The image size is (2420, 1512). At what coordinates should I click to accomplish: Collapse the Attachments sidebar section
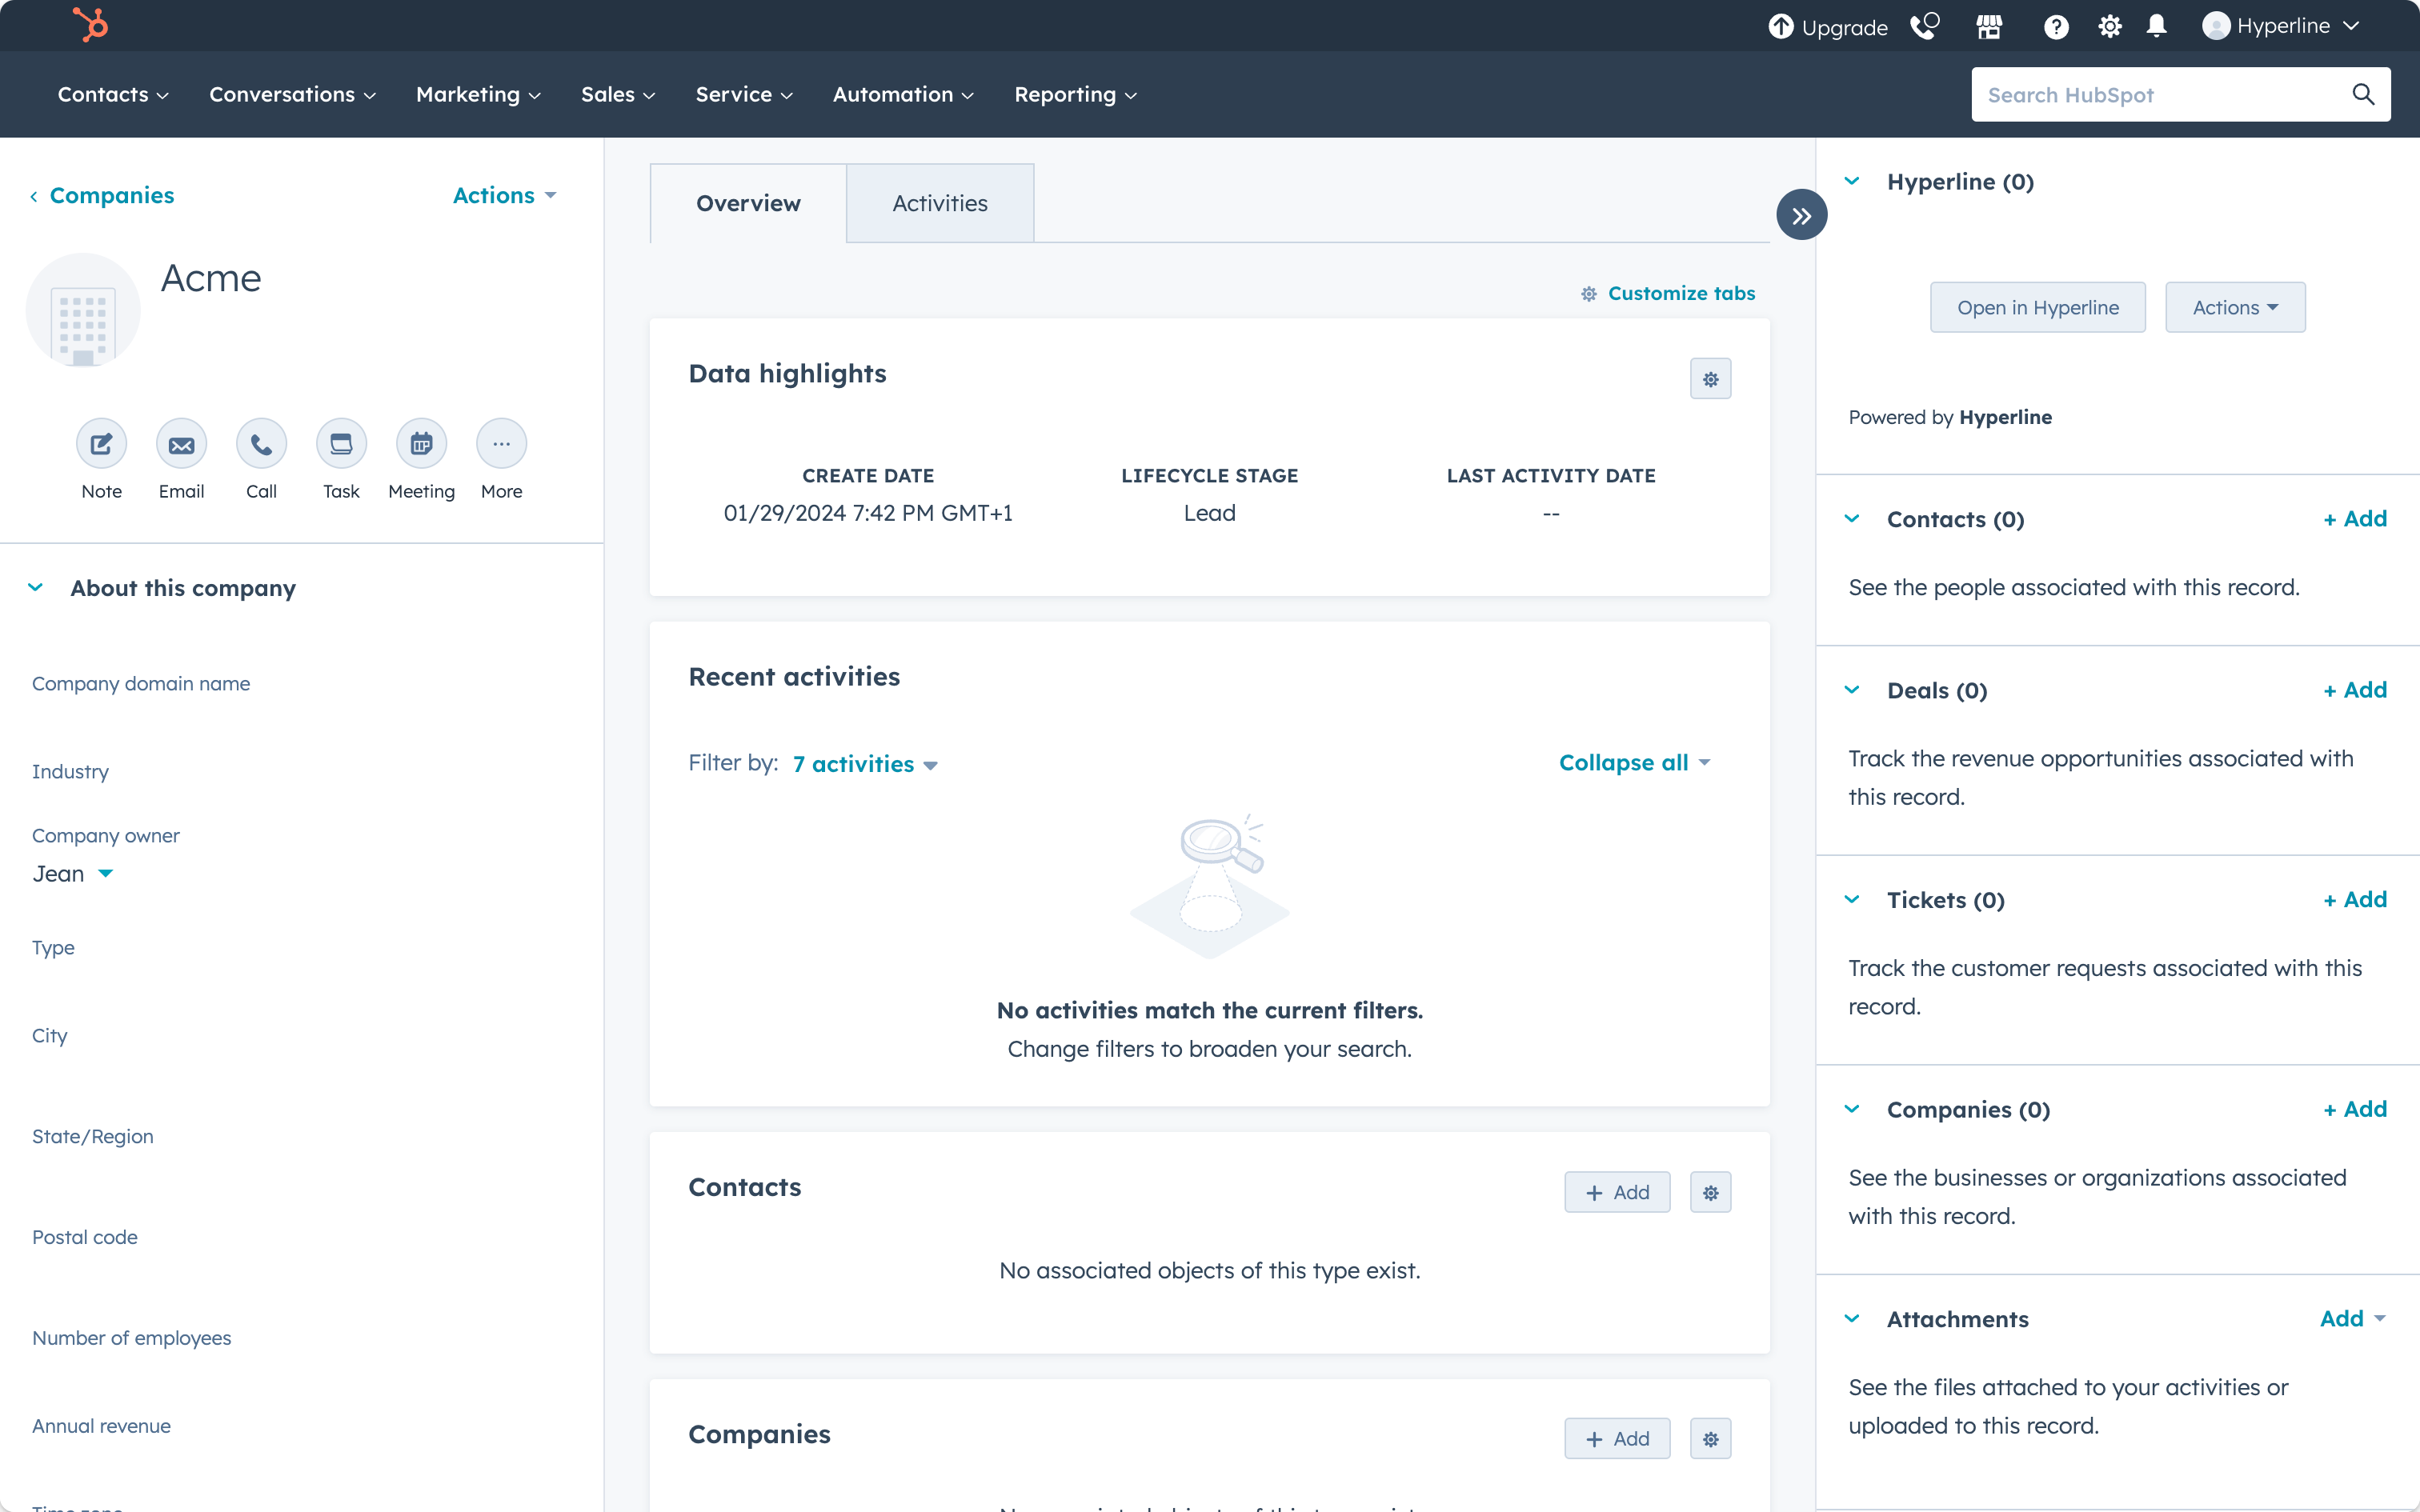click(x=1852, y=1318)
